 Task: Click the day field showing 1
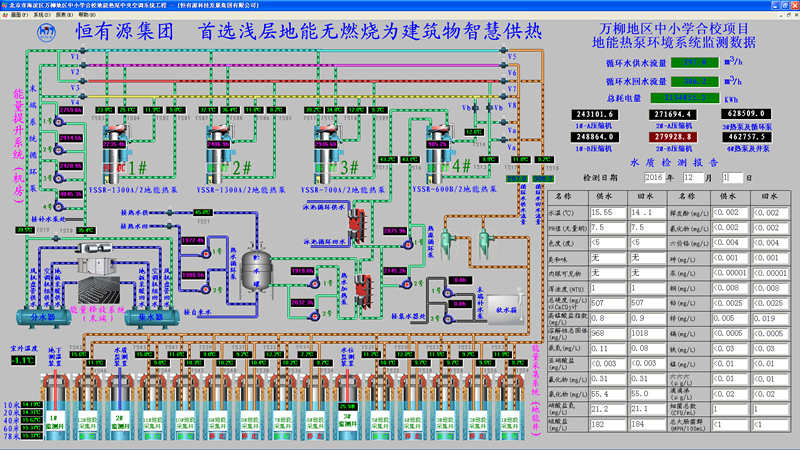pos(731,178)
